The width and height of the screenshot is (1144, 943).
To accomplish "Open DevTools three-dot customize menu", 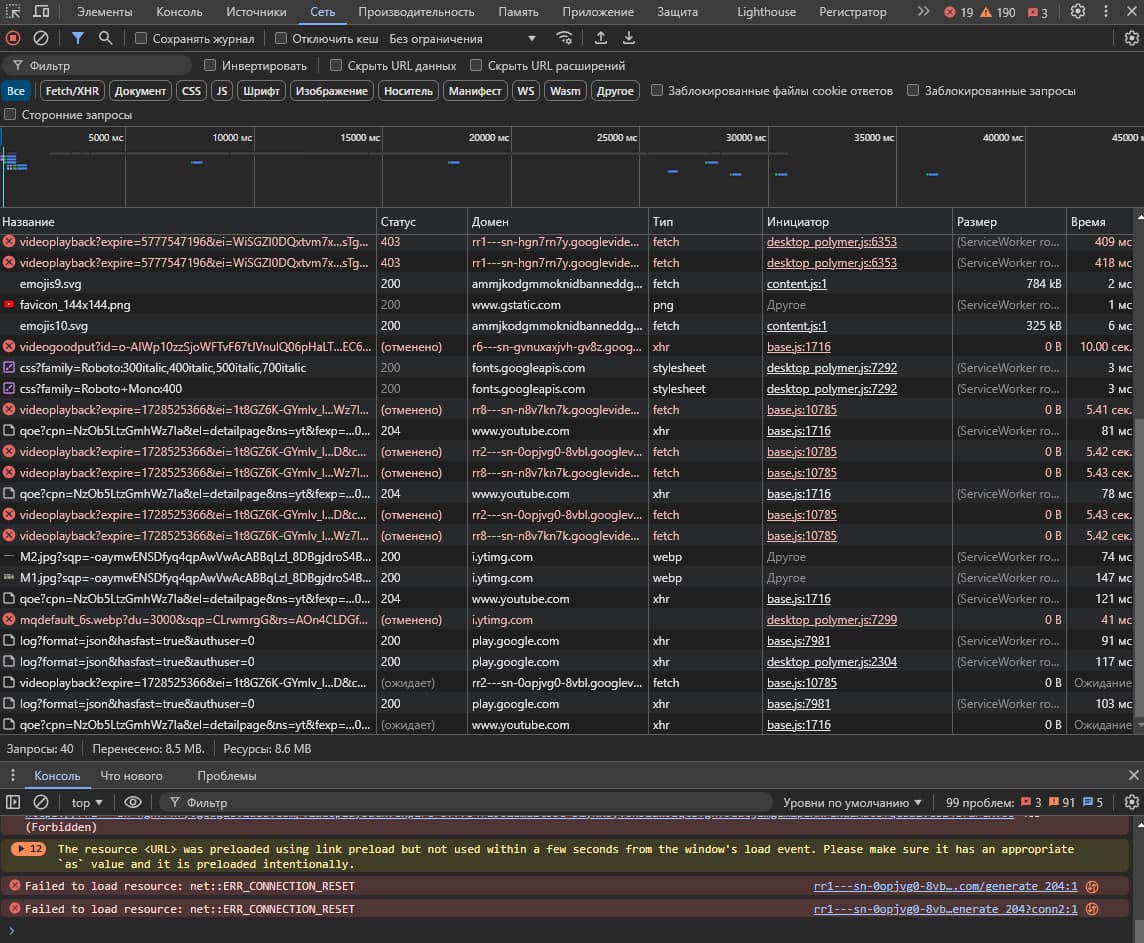I will 1106,12.
